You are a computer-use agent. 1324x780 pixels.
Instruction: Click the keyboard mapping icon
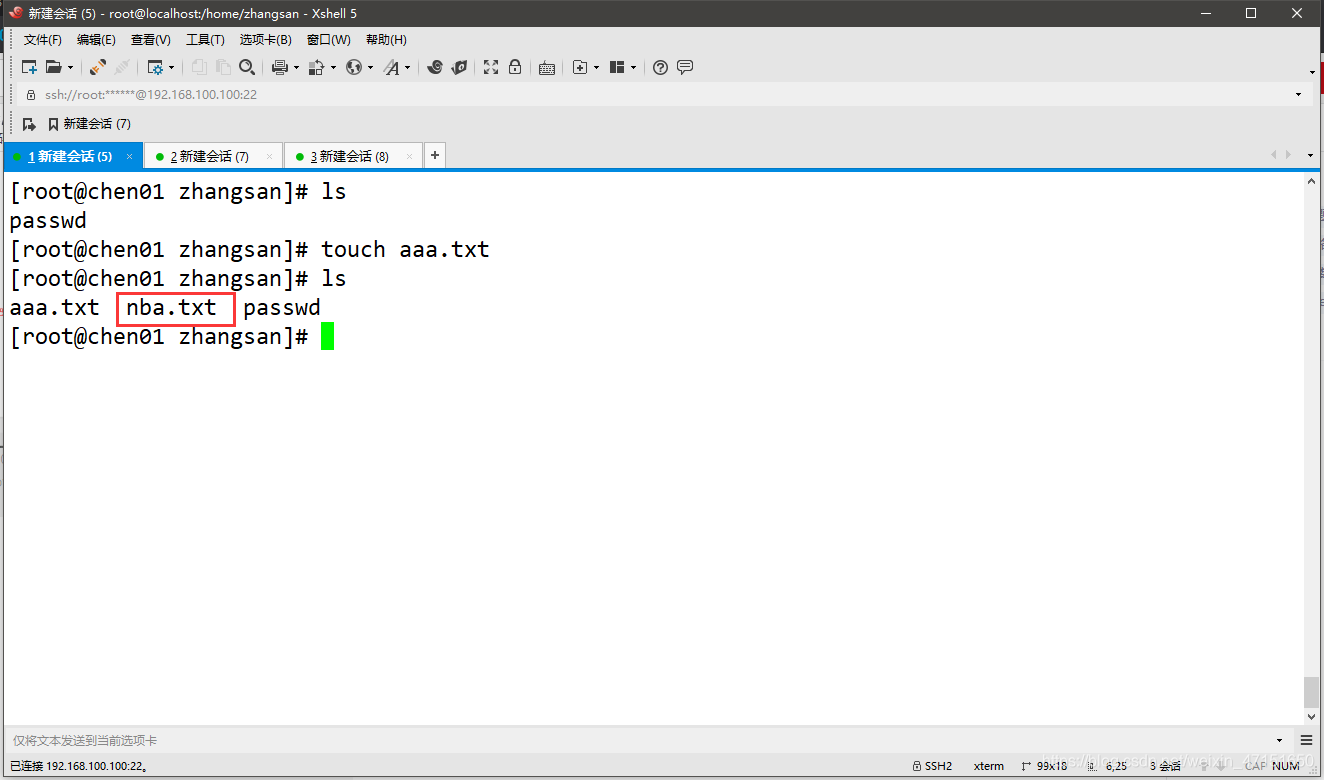(x=547, y=68)
